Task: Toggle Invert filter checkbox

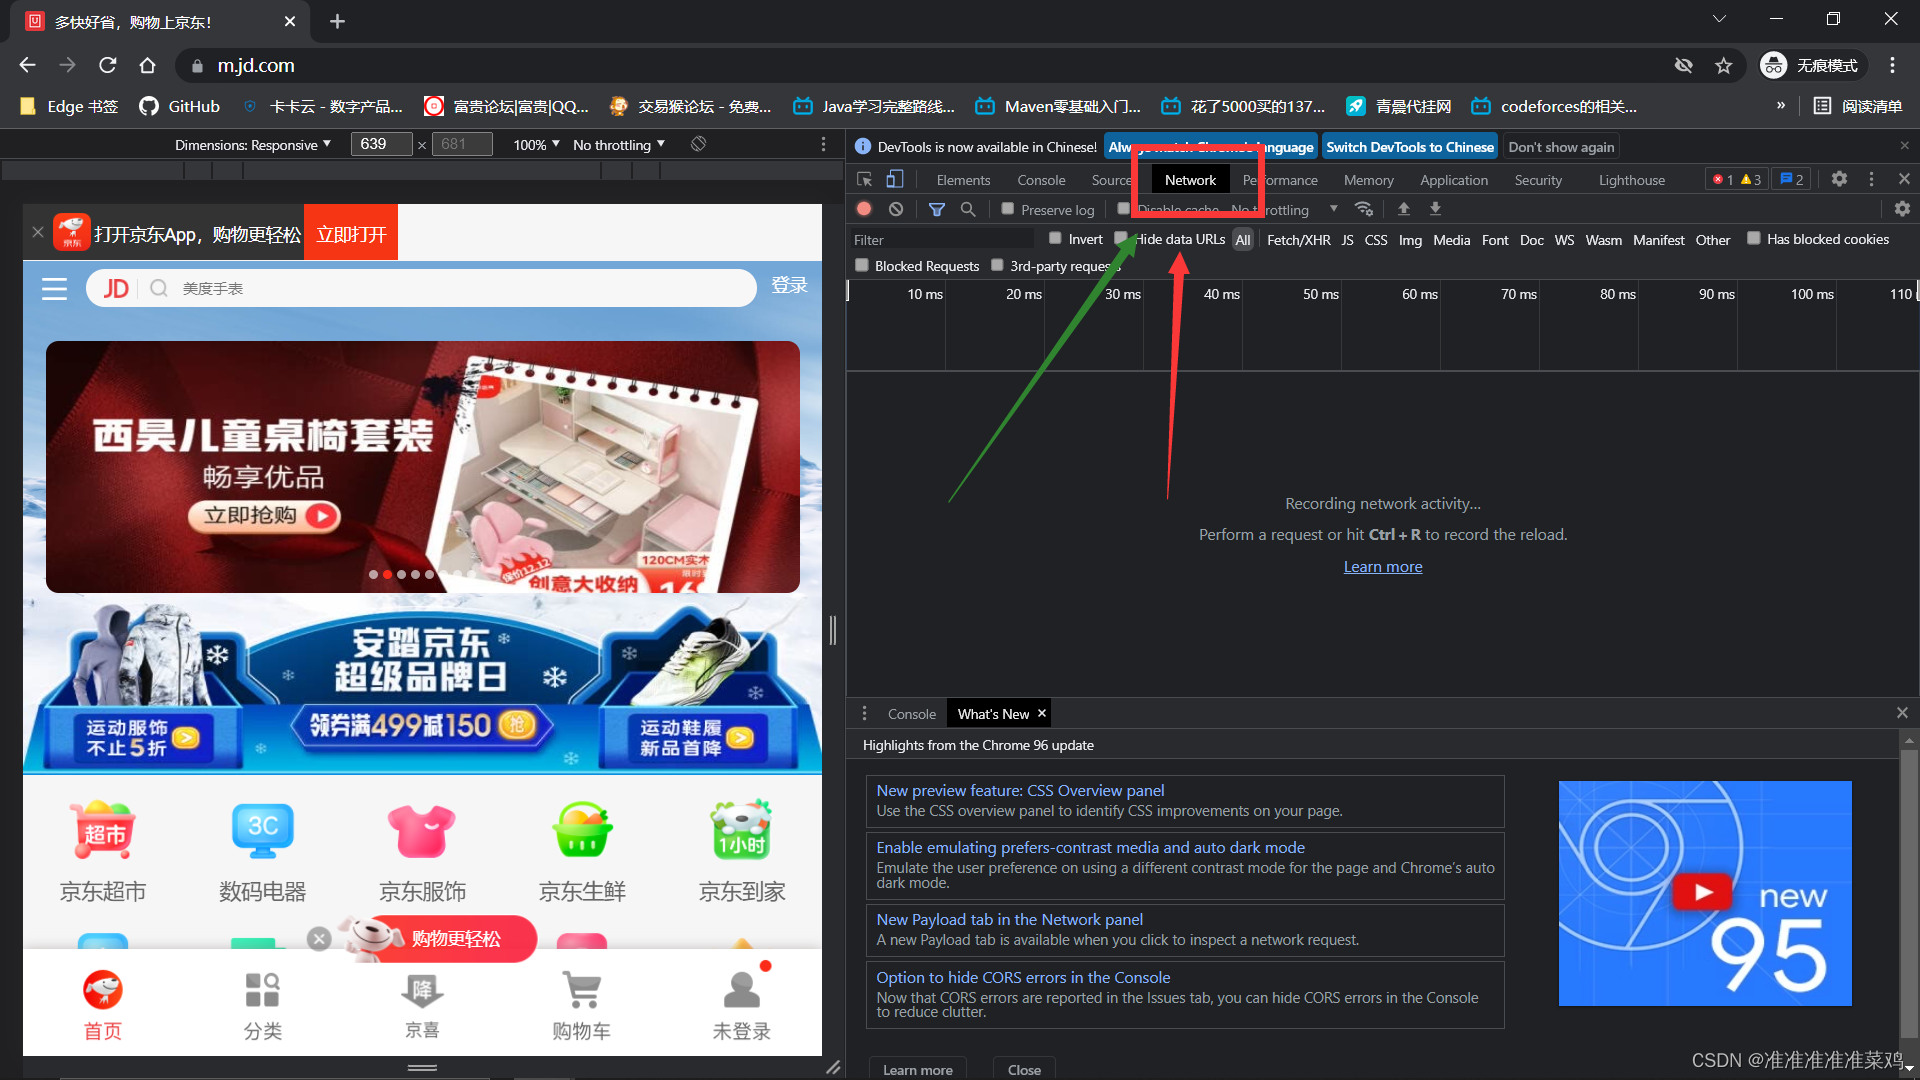Action: 1055,238
